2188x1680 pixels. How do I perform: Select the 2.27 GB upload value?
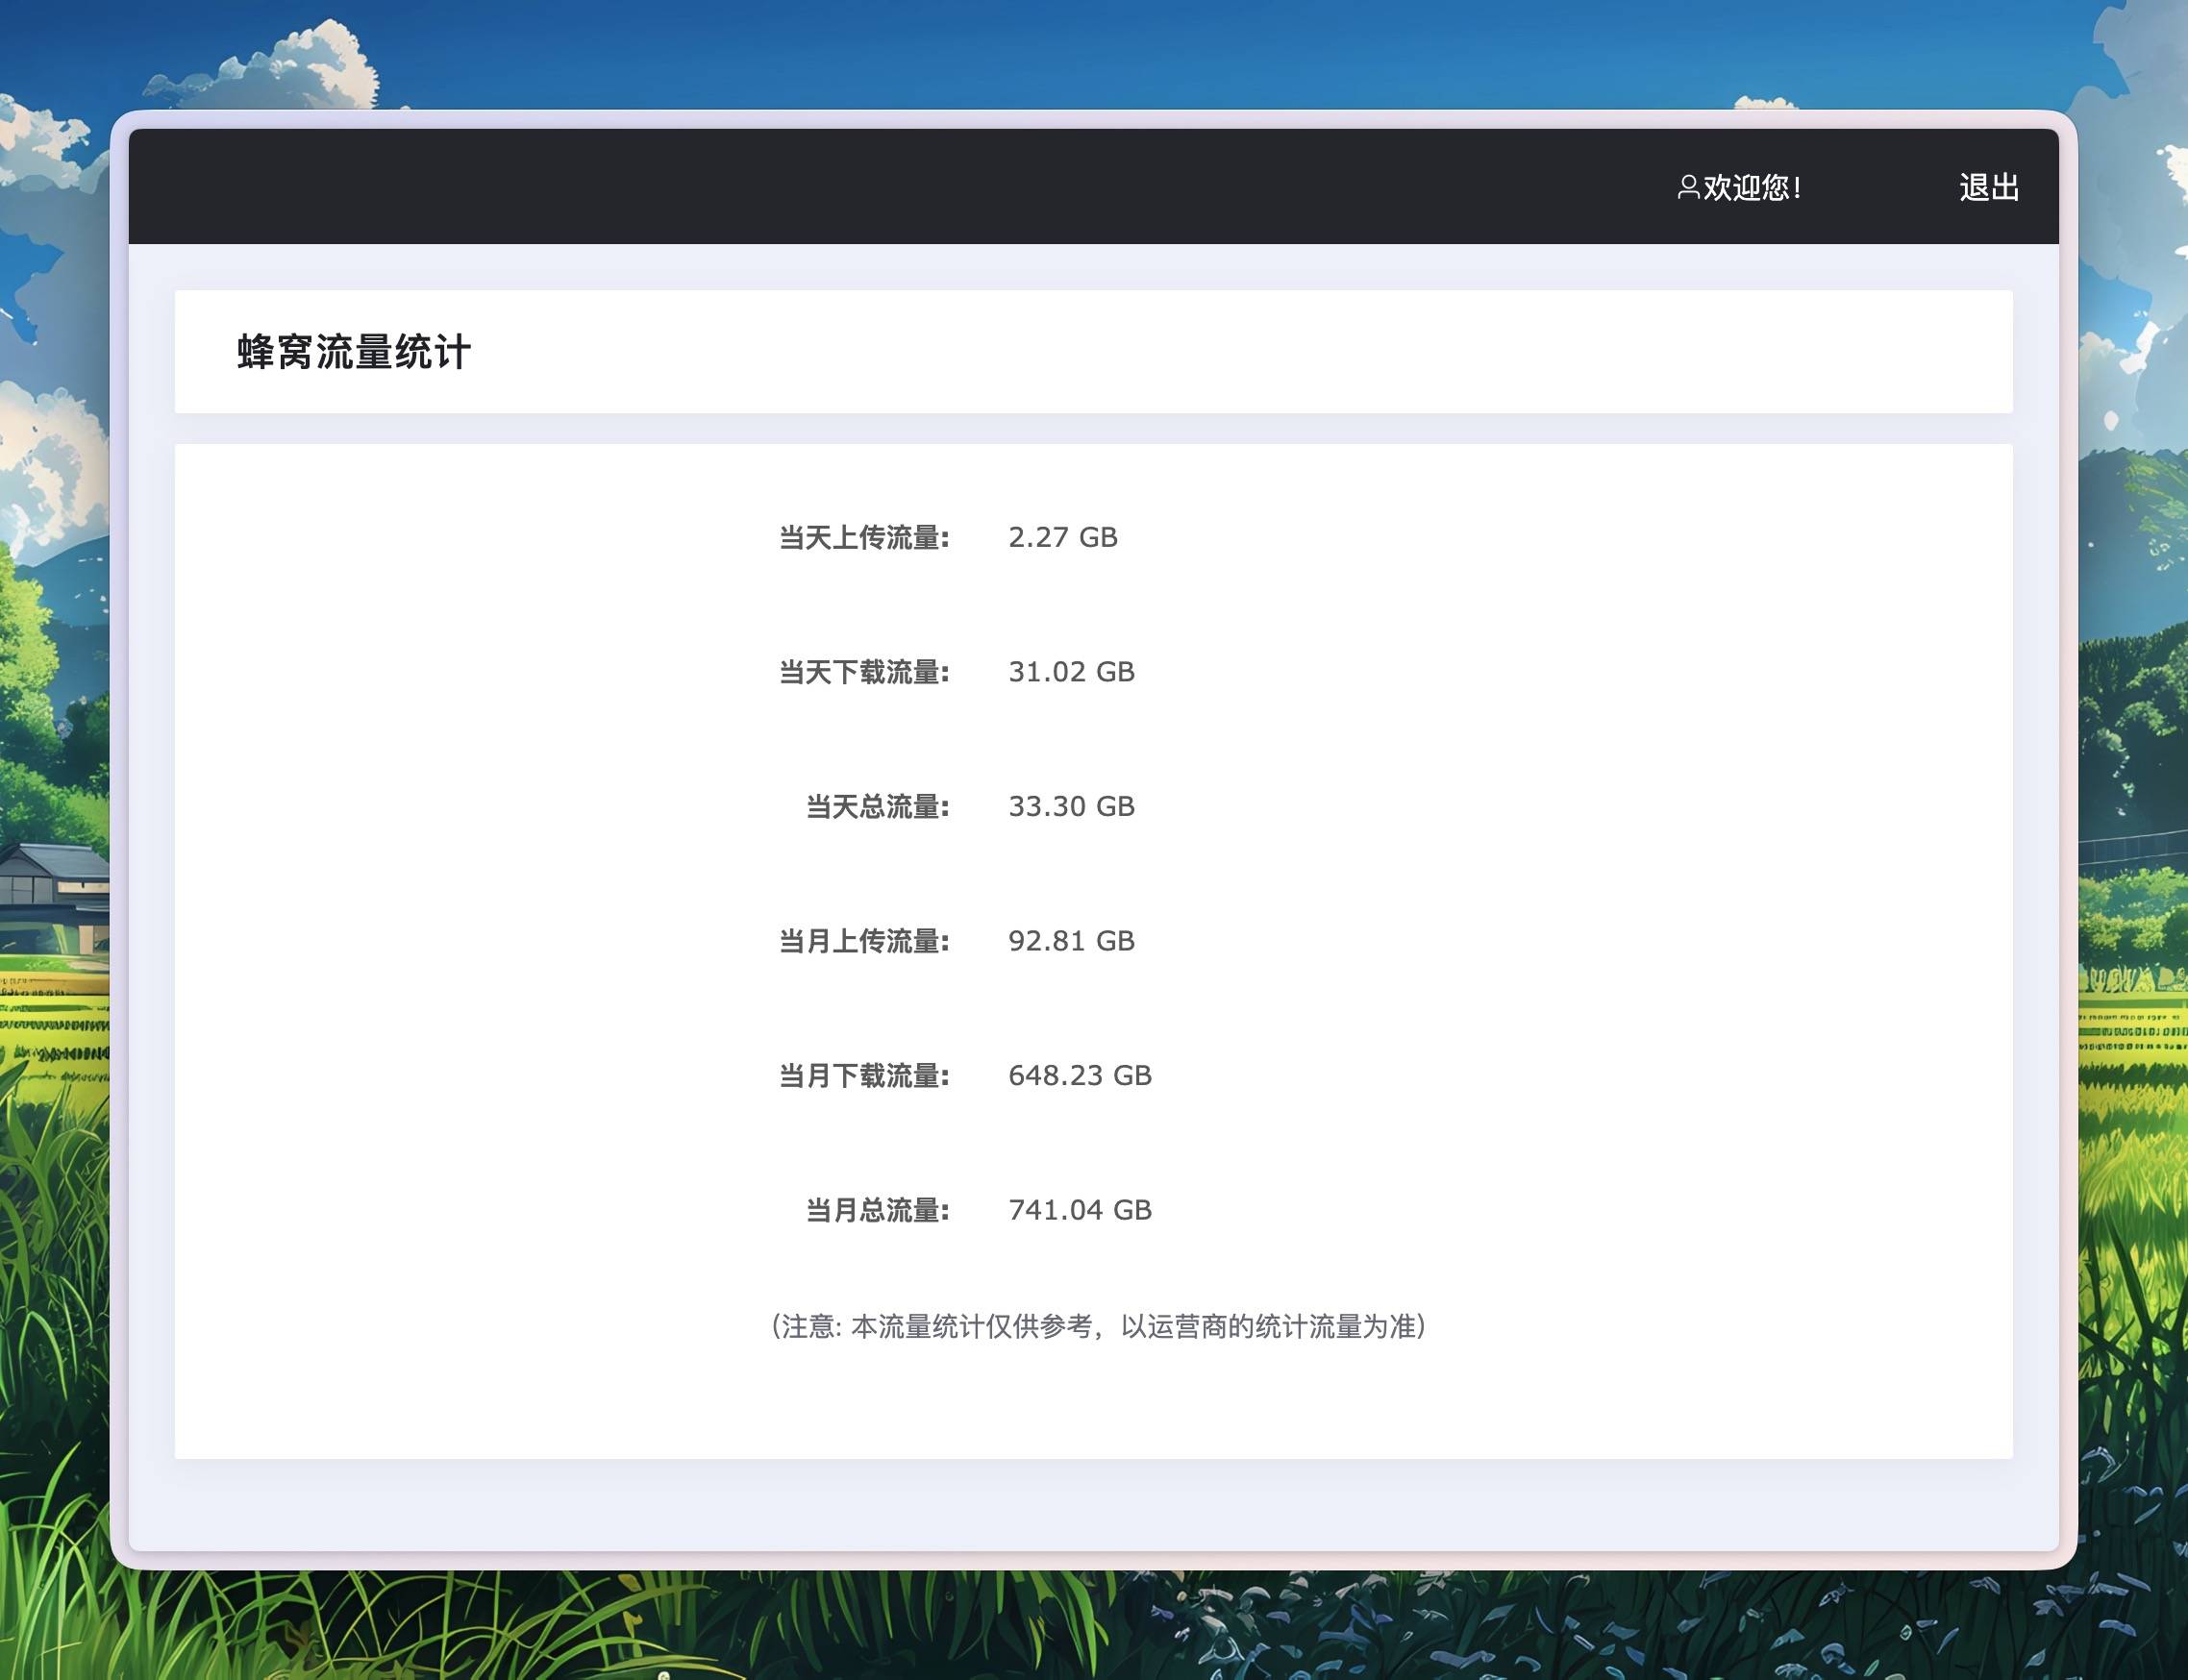click(1062, 538)
